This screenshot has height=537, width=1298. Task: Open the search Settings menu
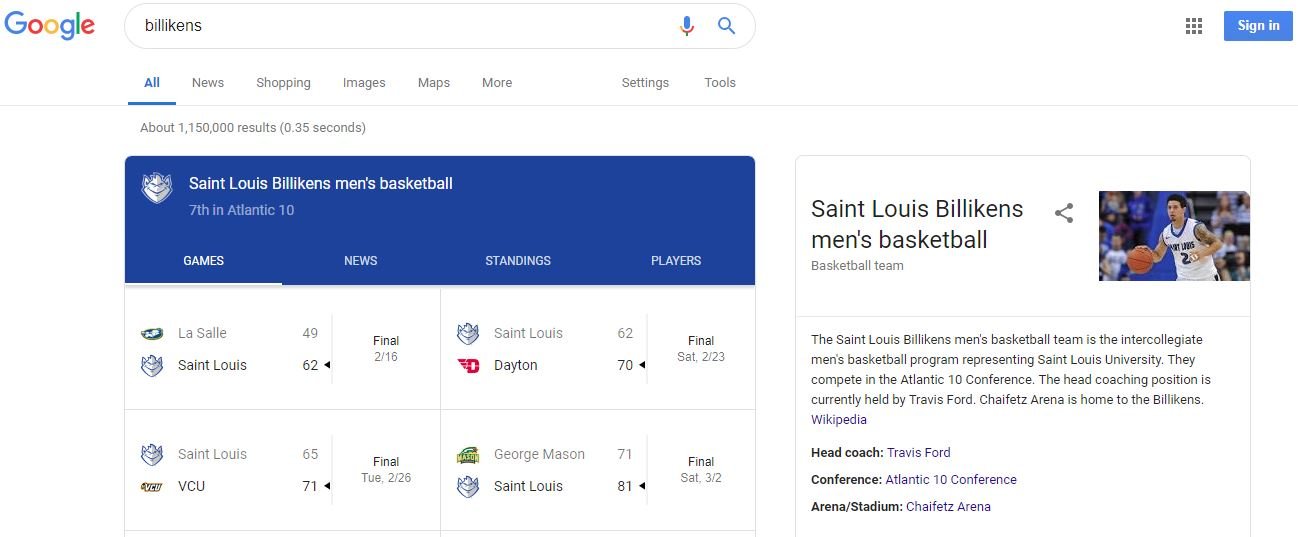click(x=645, y=83)
